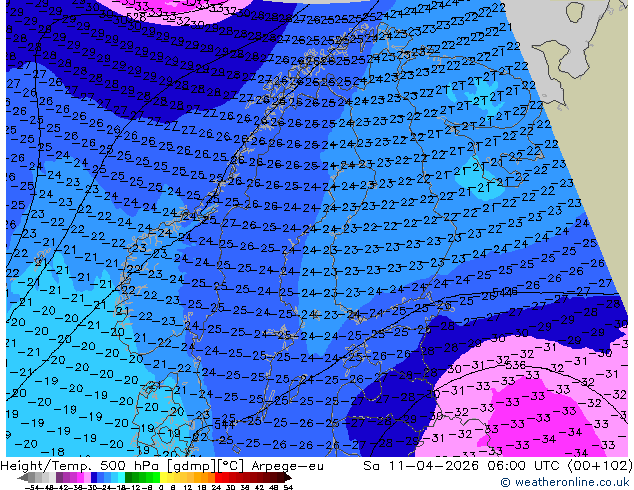The image size is (634, 490).
Task: Click the bright magenta swatch in color legend
Action: pos(80,477)
